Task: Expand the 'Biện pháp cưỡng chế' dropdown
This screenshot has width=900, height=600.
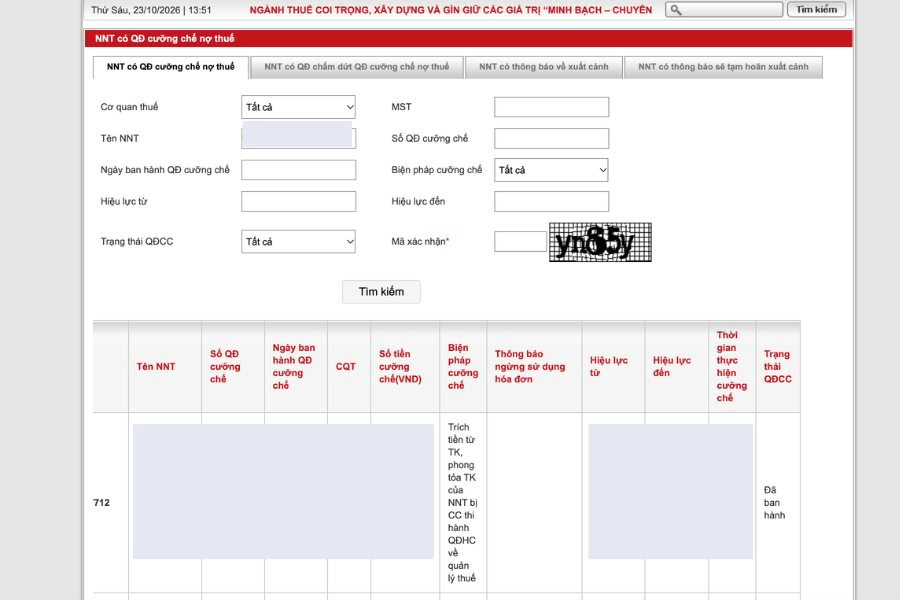Action: pos(551,170)
